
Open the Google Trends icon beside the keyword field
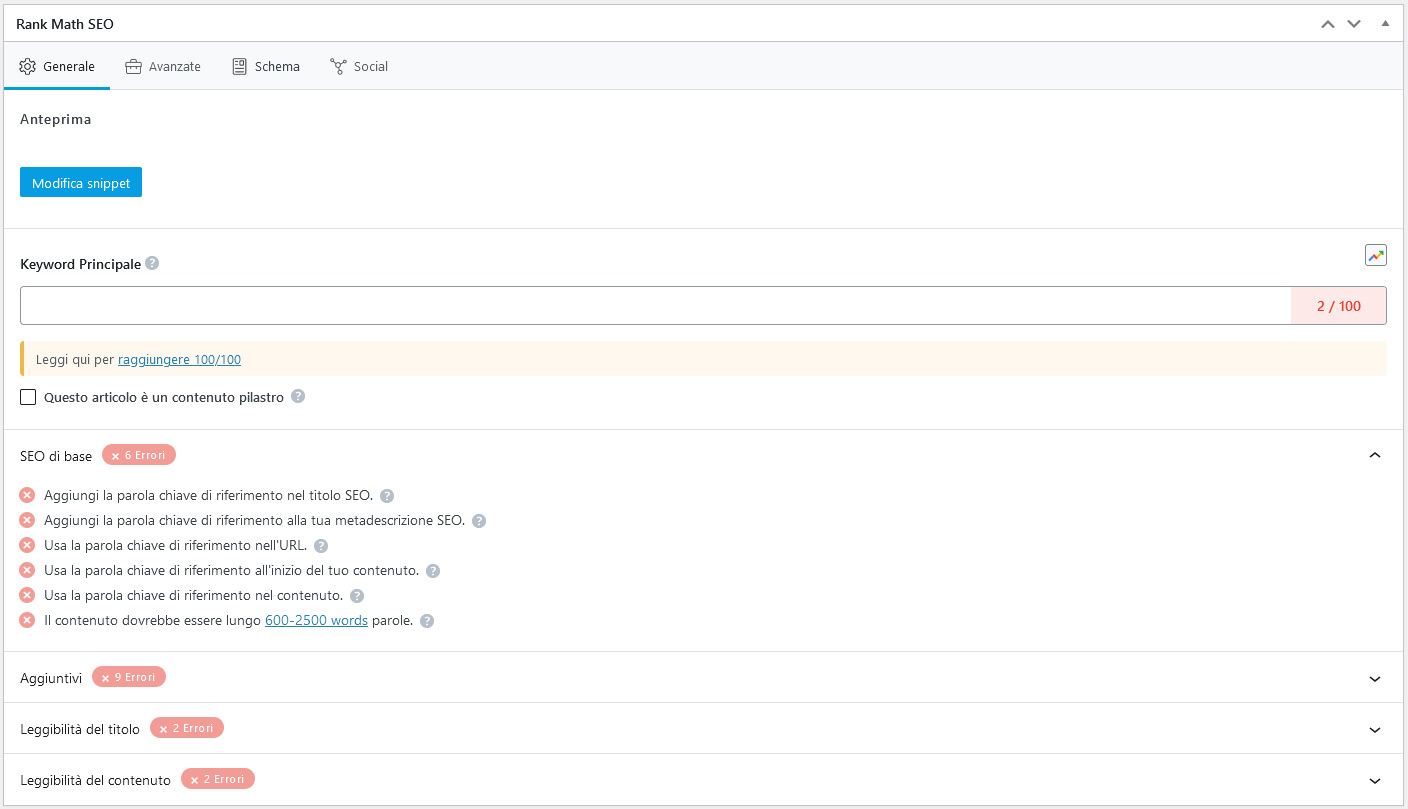coord(1376,256)
